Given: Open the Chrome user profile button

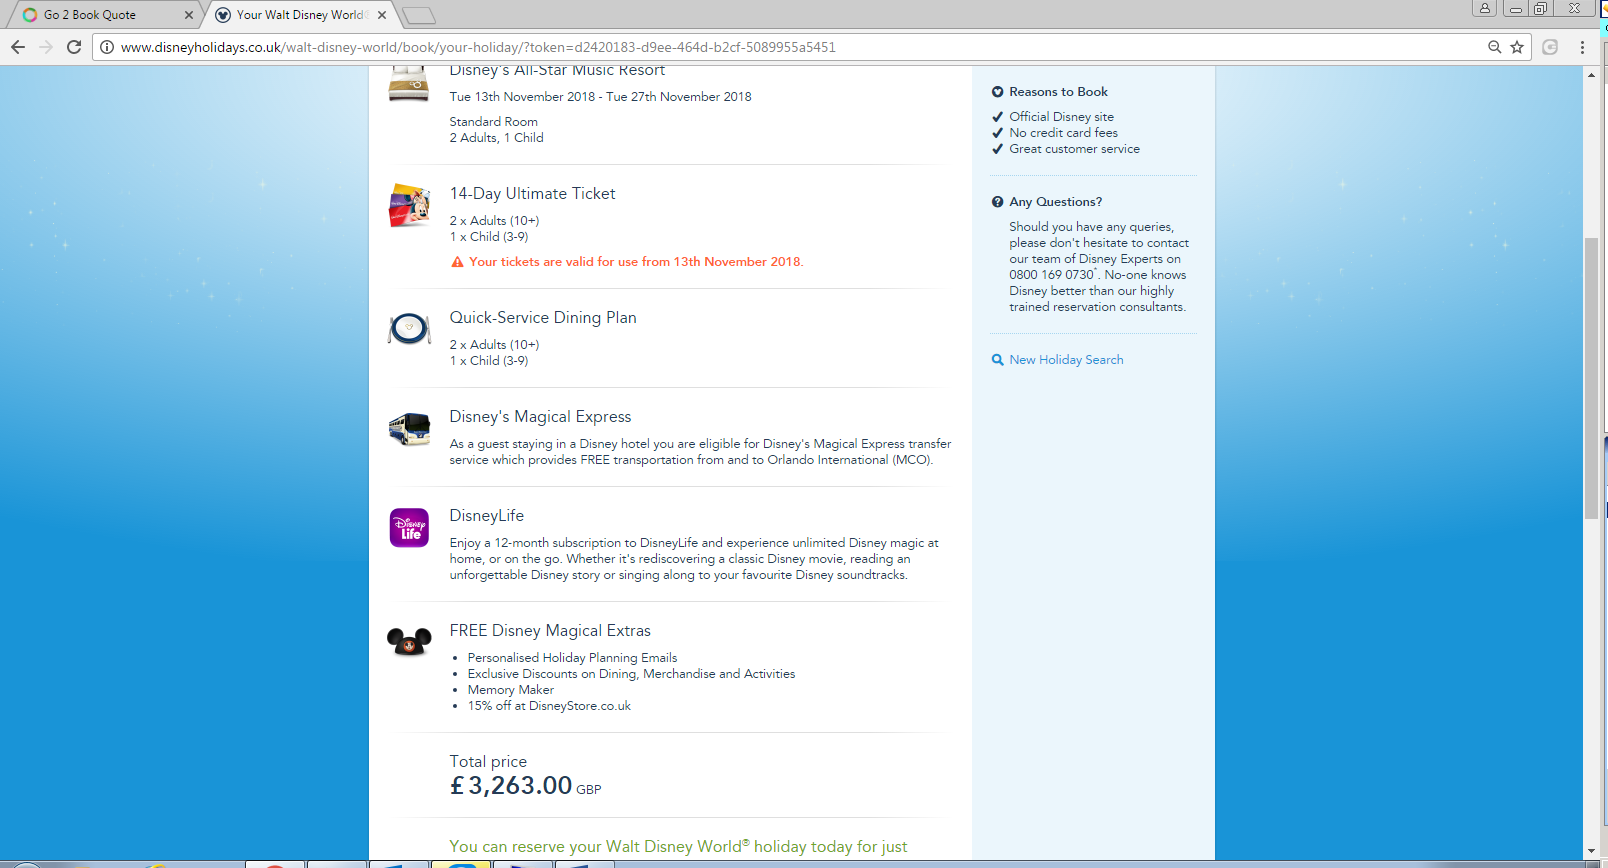Looking at the screenshot, I should (1485, 8).
